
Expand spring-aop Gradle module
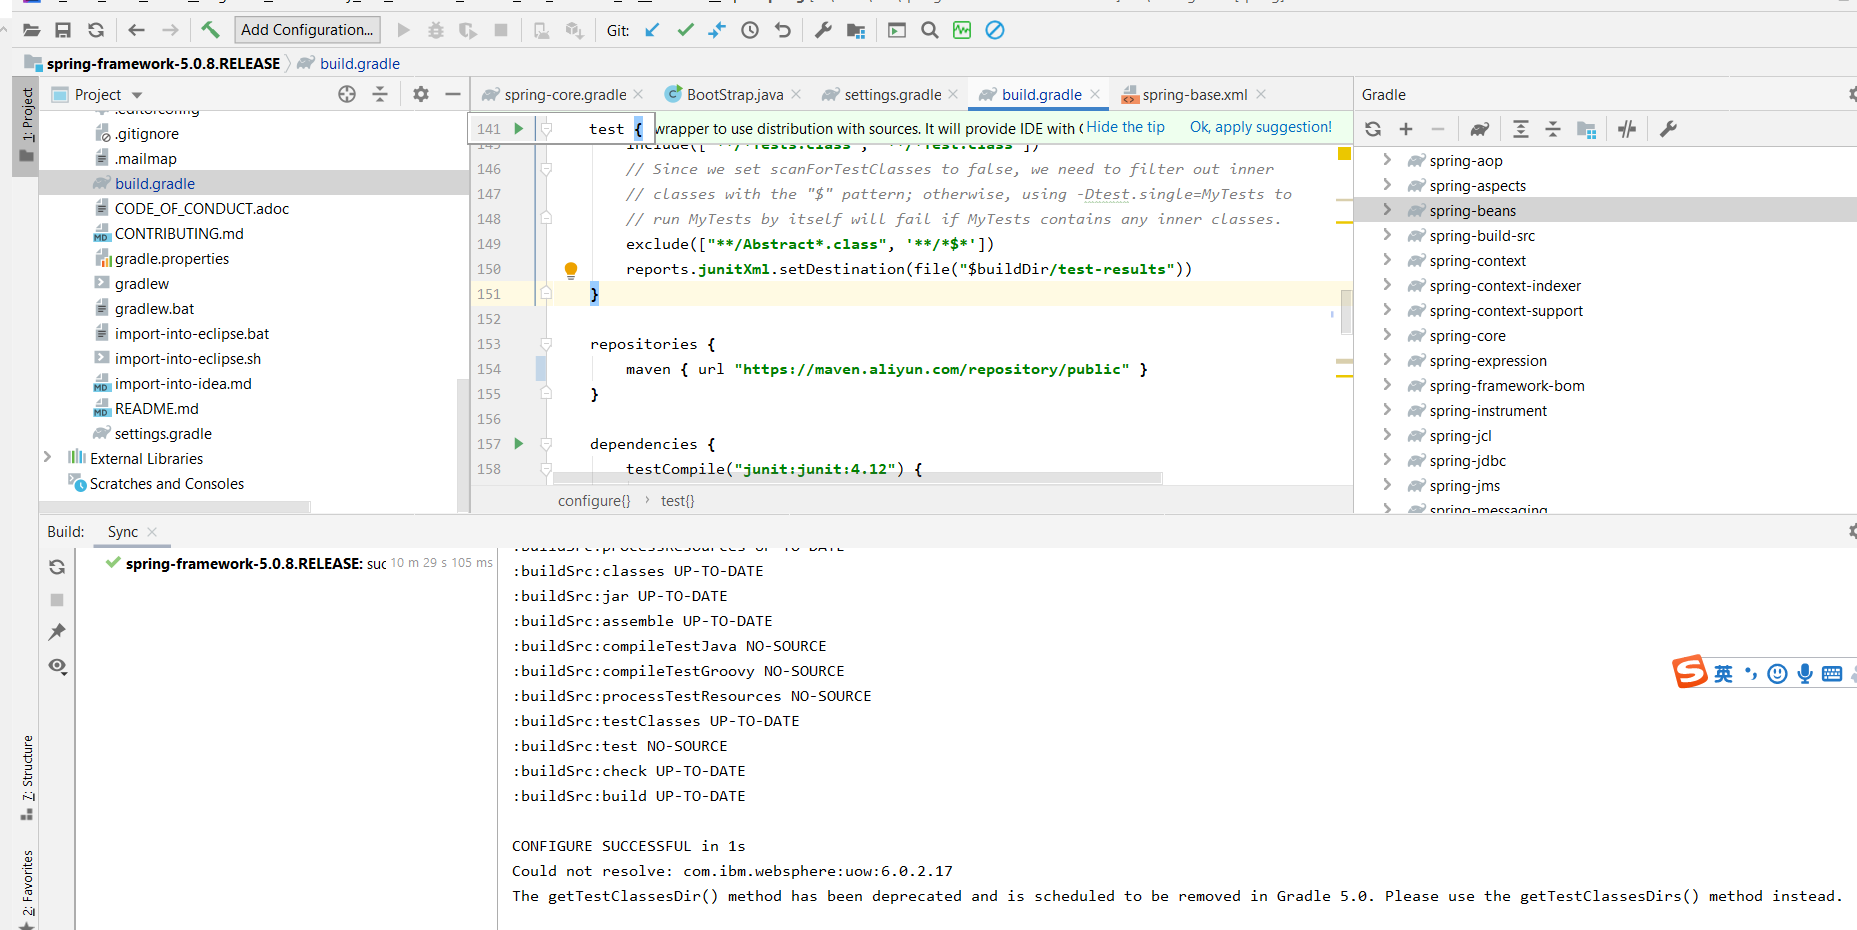[x=1387, y=159]
